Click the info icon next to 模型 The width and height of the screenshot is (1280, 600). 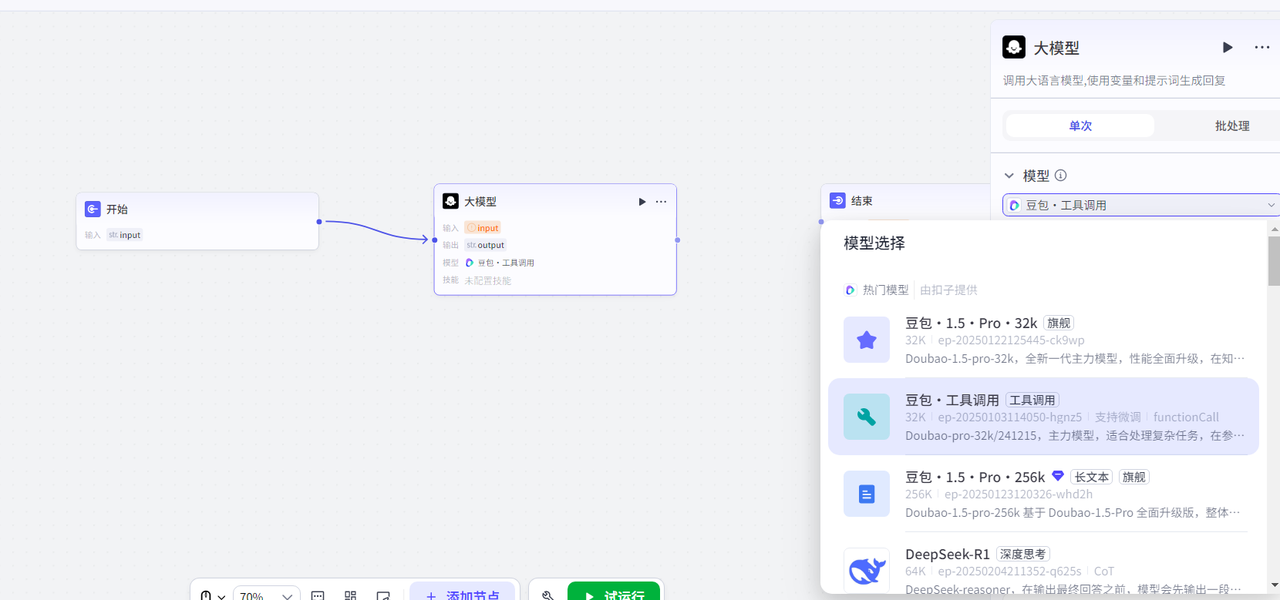[x=1061, y=175]
